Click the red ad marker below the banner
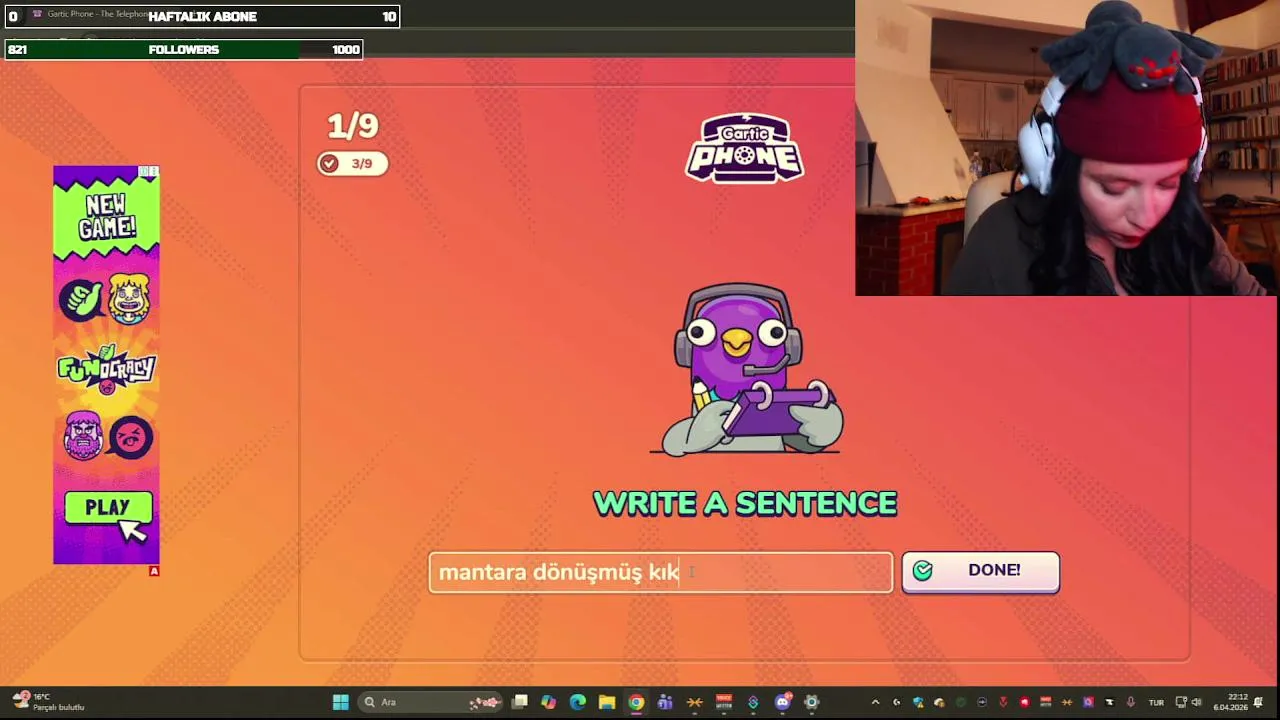1280x720 pixels. (154, 571)
